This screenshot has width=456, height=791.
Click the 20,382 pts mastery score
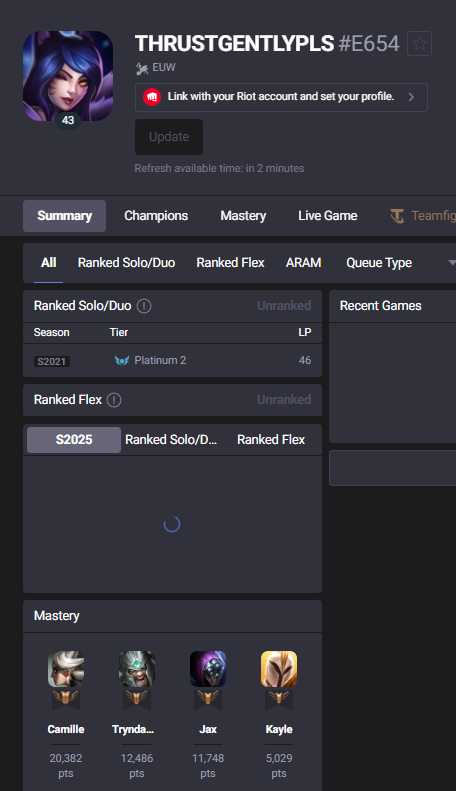66,765
